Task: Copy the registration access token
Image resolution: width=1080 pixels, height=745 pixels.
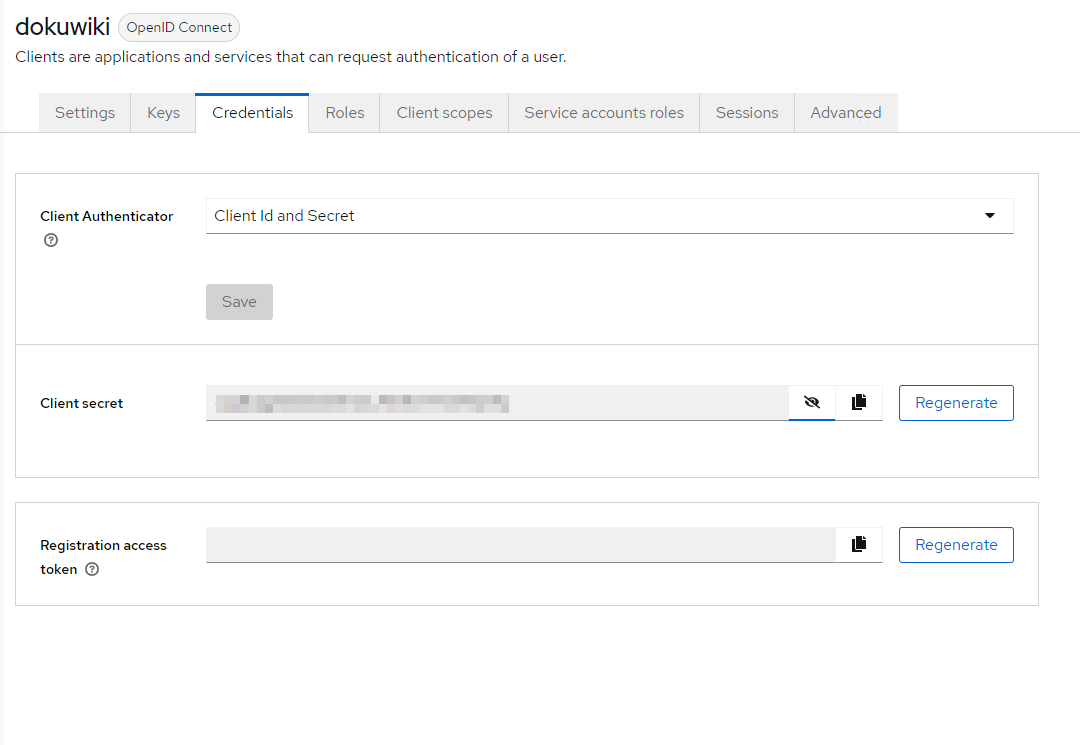Action: 859,545
